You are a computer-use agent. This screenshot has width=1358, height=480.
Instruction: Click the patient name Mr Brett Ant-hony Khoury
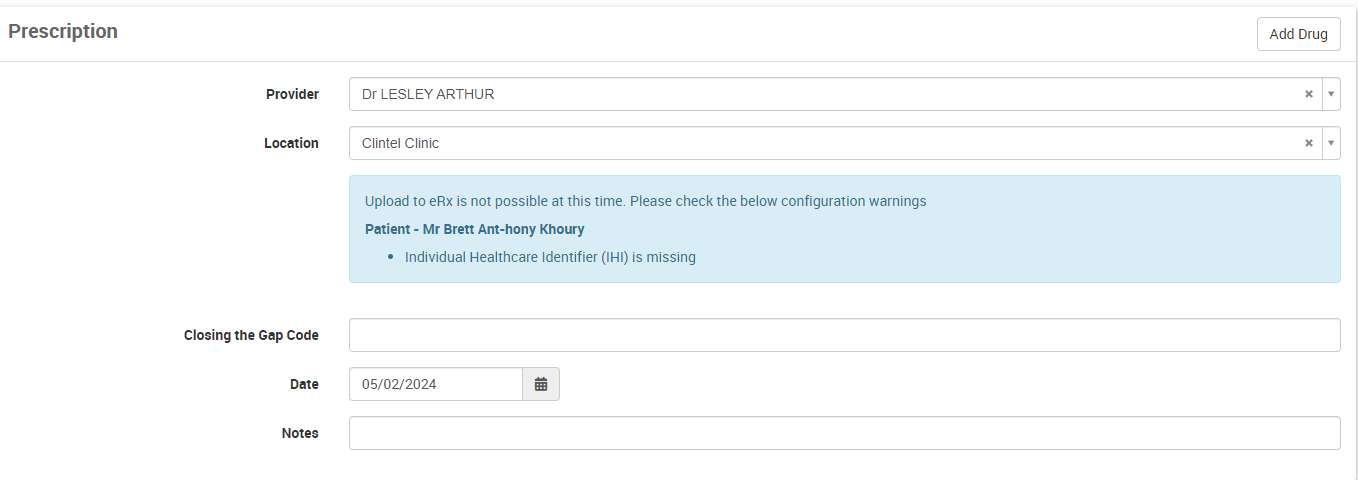coord(474,229)
